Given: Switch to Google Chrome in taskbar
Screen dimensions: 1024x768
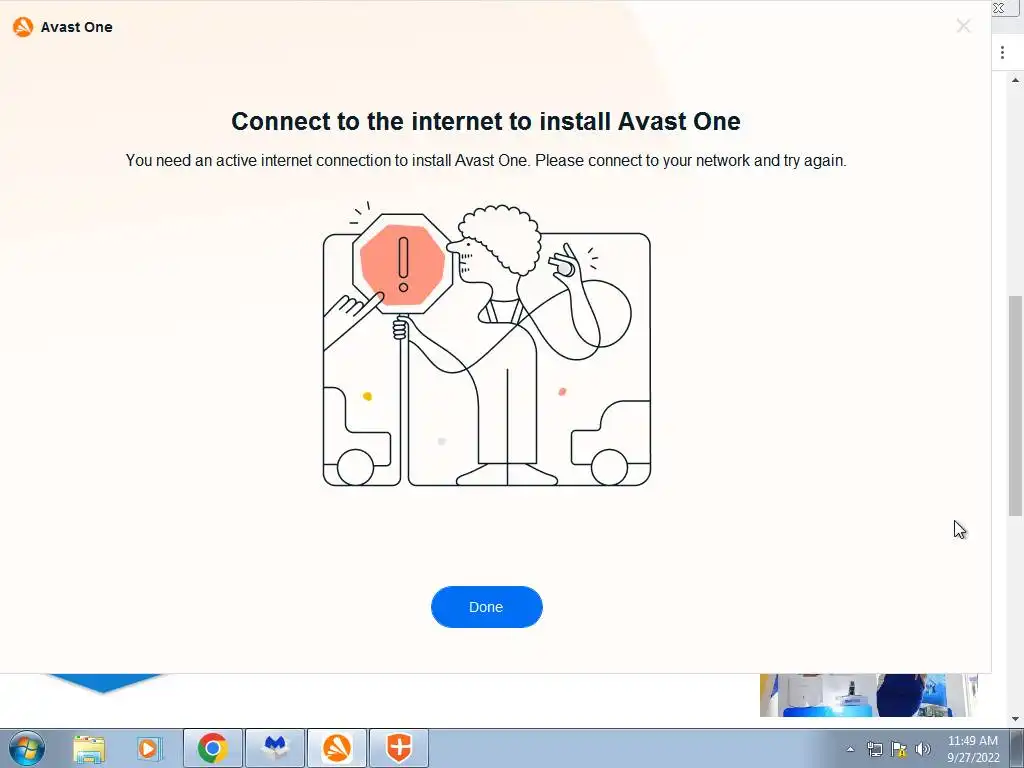Looking at the screenshot, I should (x=213, y=748).
